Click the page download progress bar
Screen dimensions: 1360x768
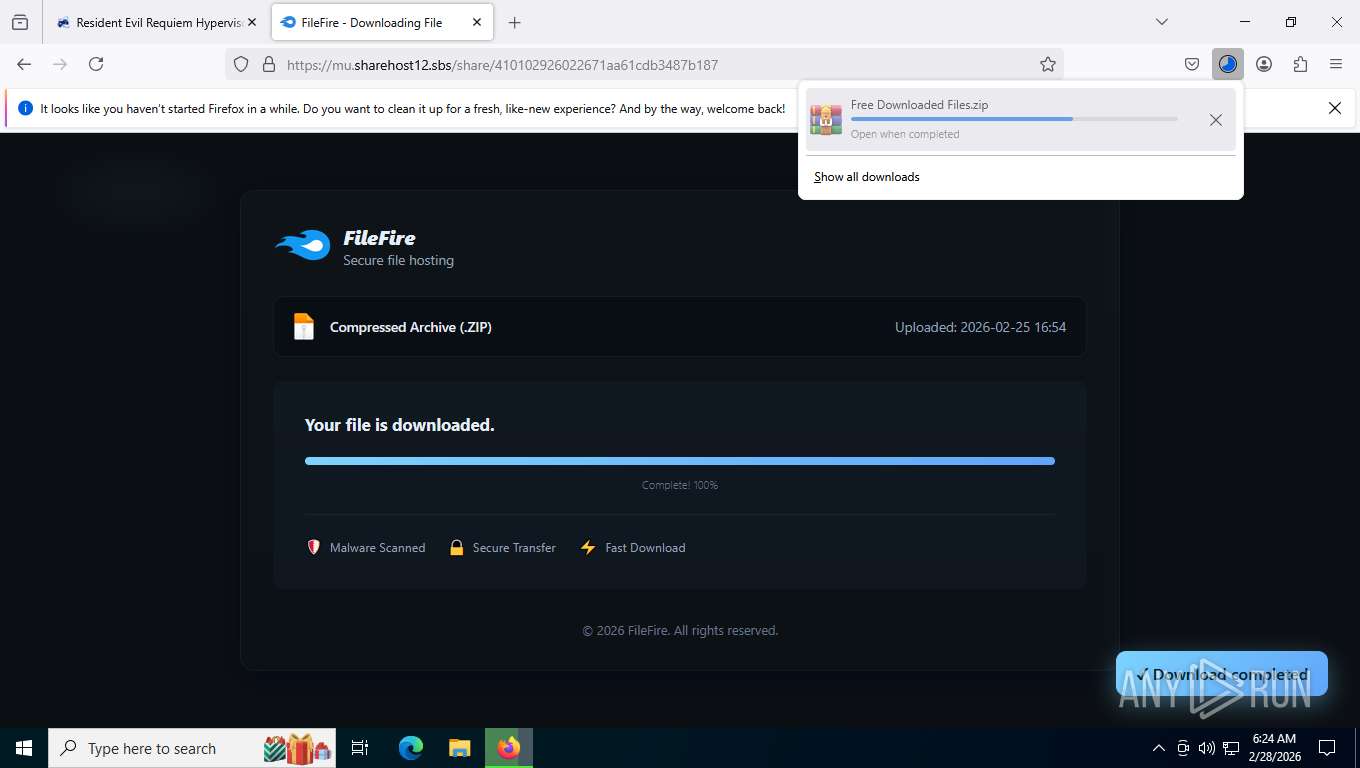(x=680, y=461)
